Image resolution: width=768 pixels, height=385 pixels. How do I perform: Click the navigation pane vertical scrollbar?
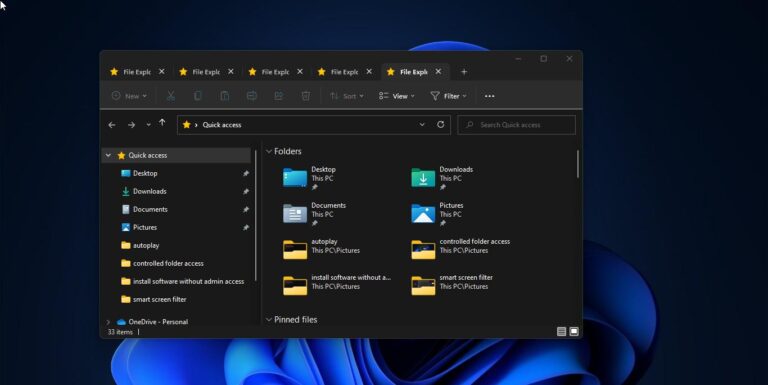coord(256,216)
